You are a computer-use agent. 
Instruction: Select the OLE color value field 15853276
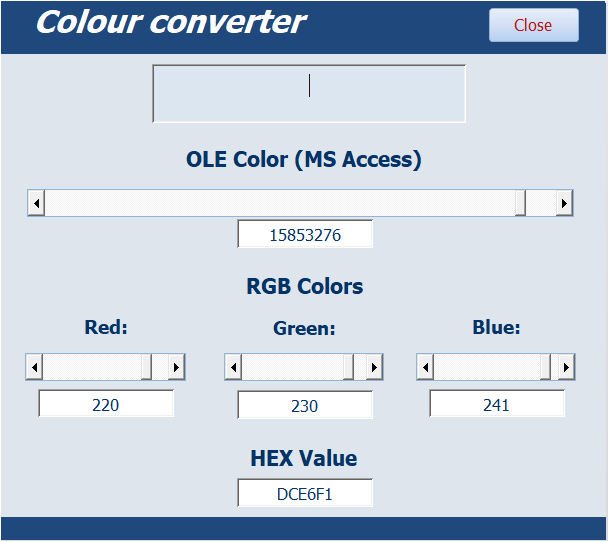coord(305,235)
